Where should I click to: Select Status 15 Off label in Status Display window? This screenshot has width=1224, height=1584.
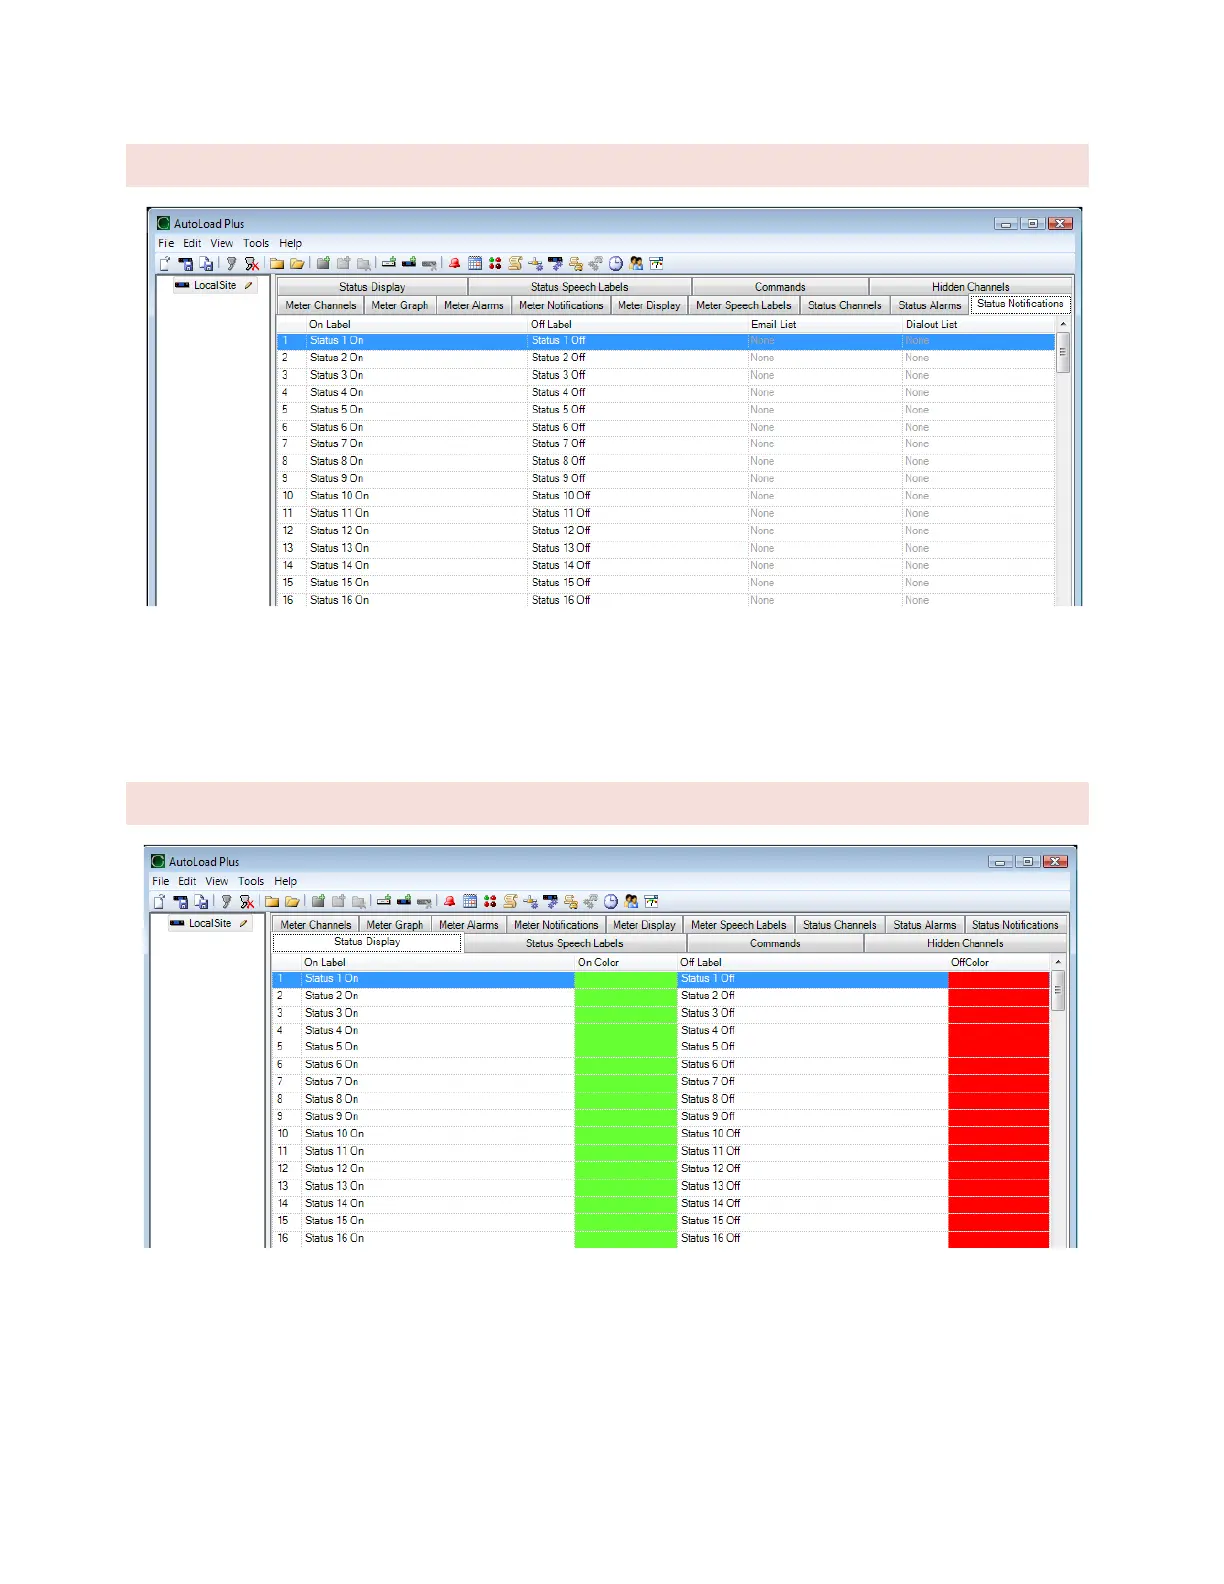(x=711, y=1221)
